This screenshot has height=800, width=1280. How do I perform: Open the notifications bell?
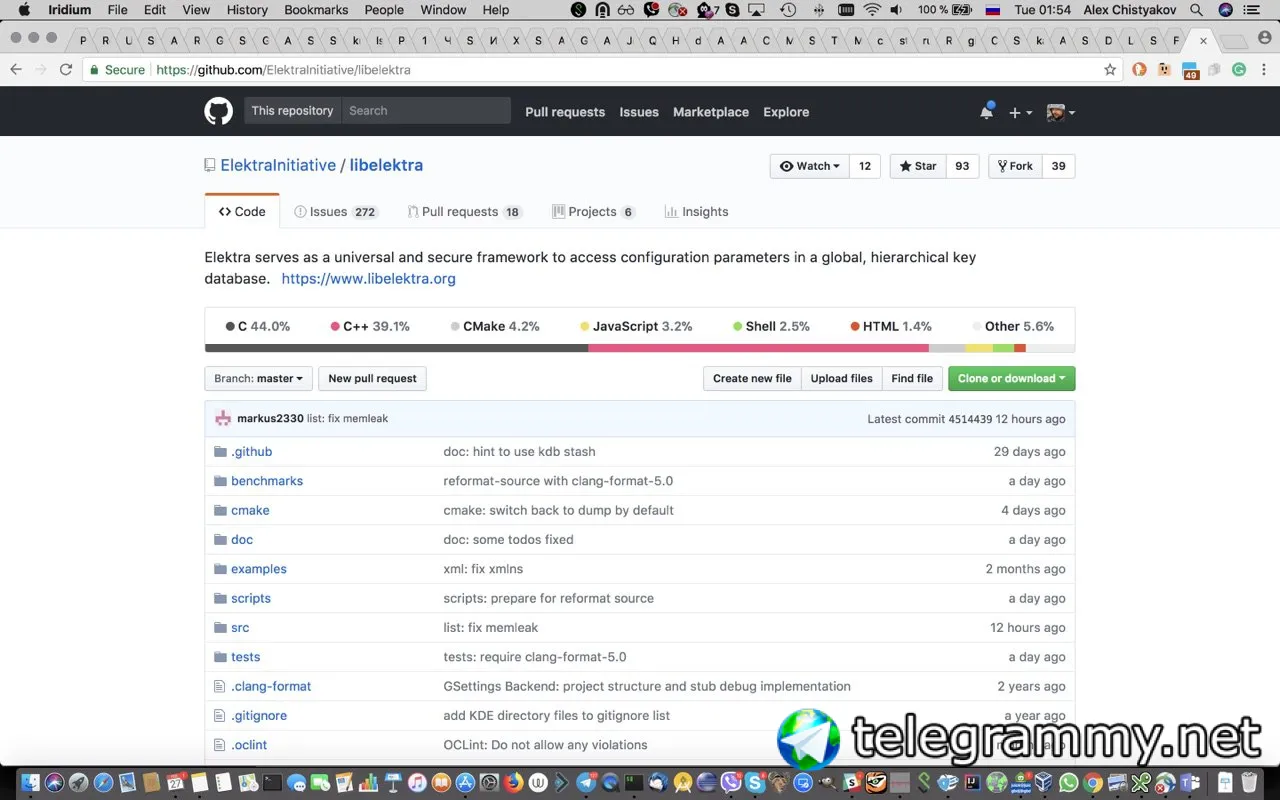tap(986, 112)
